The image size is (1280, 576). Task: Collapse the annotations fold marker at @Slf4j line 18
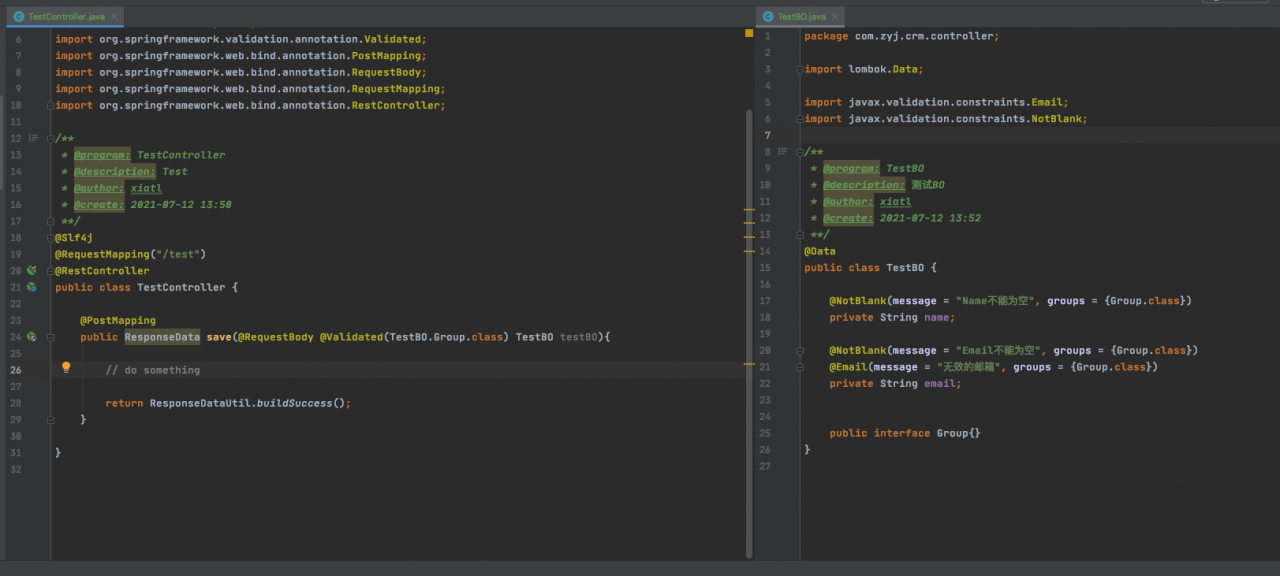pos(50,237)
